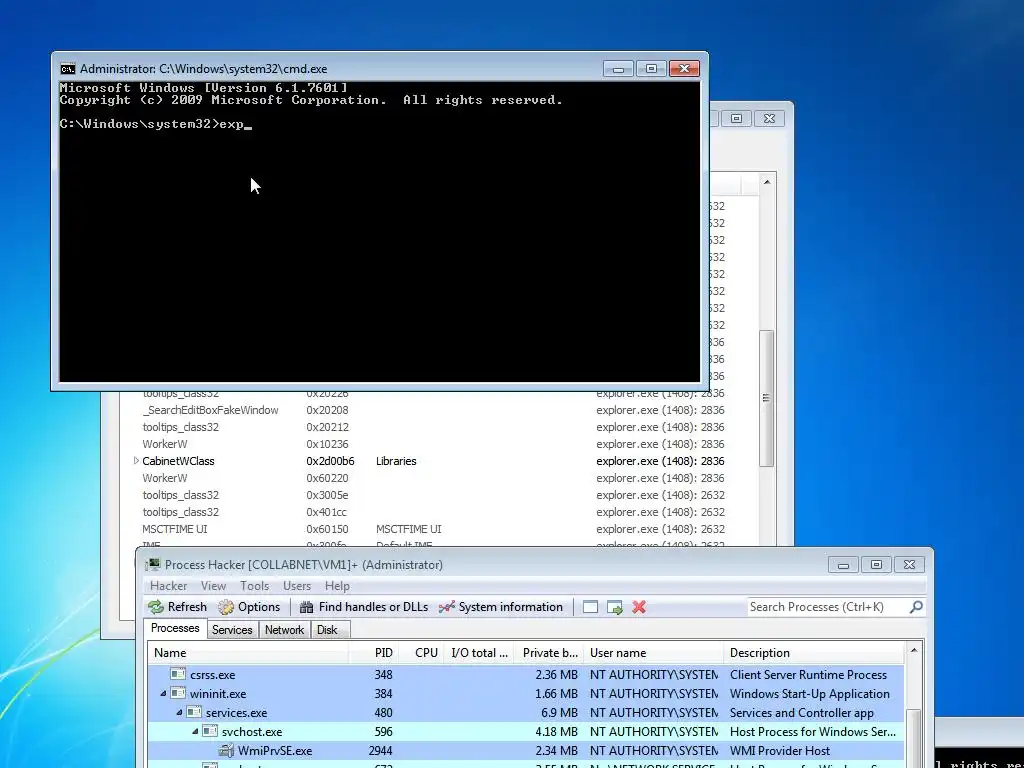Sort by User name column header
This screenshot has height=768, width=1024.
tap(654, 652)
